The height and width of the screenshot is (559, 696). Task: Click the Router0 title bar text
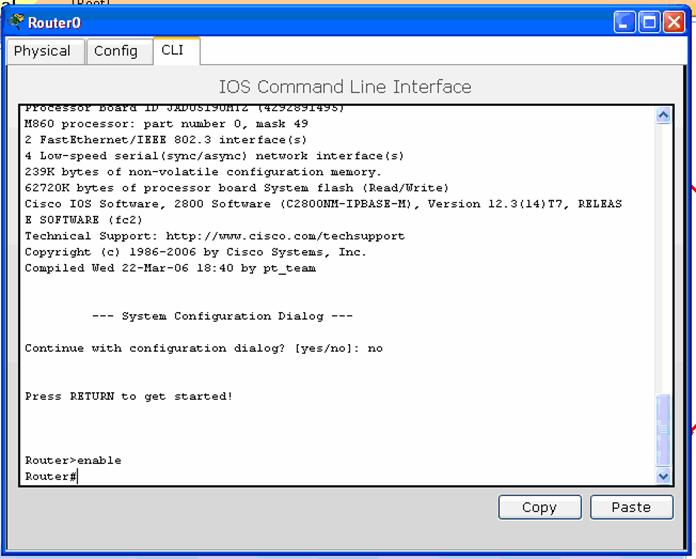click(x=54, y=22)
